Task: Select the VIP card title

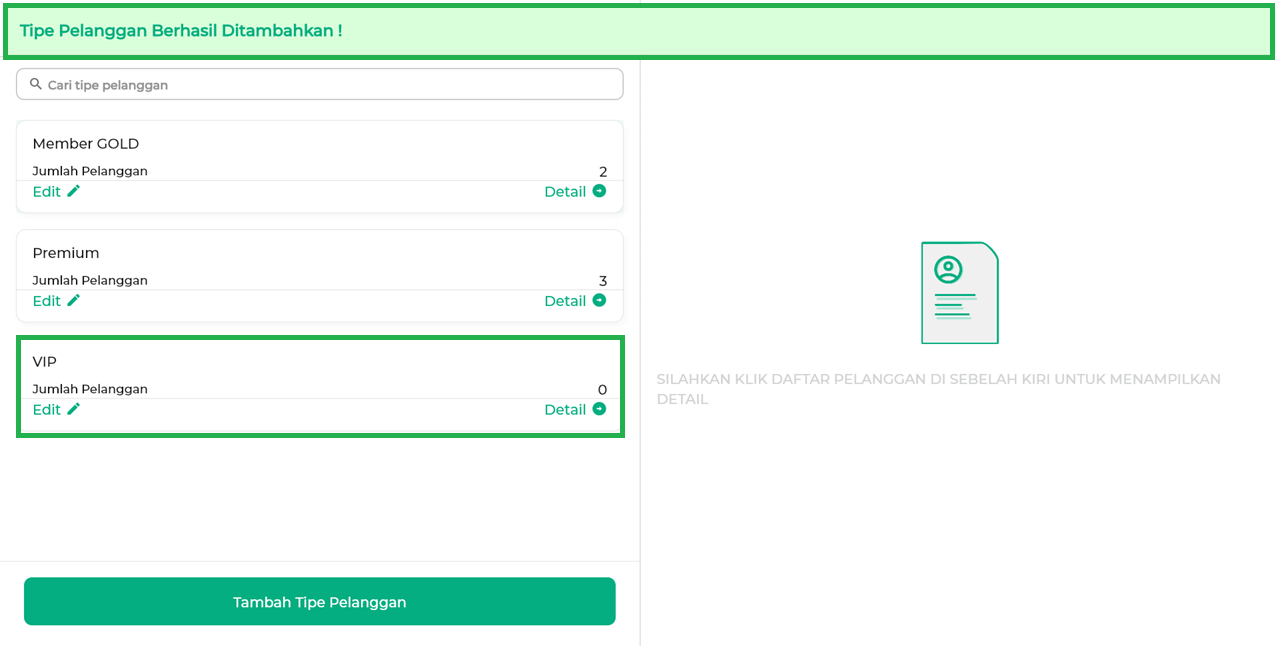Action: [45, 362]
